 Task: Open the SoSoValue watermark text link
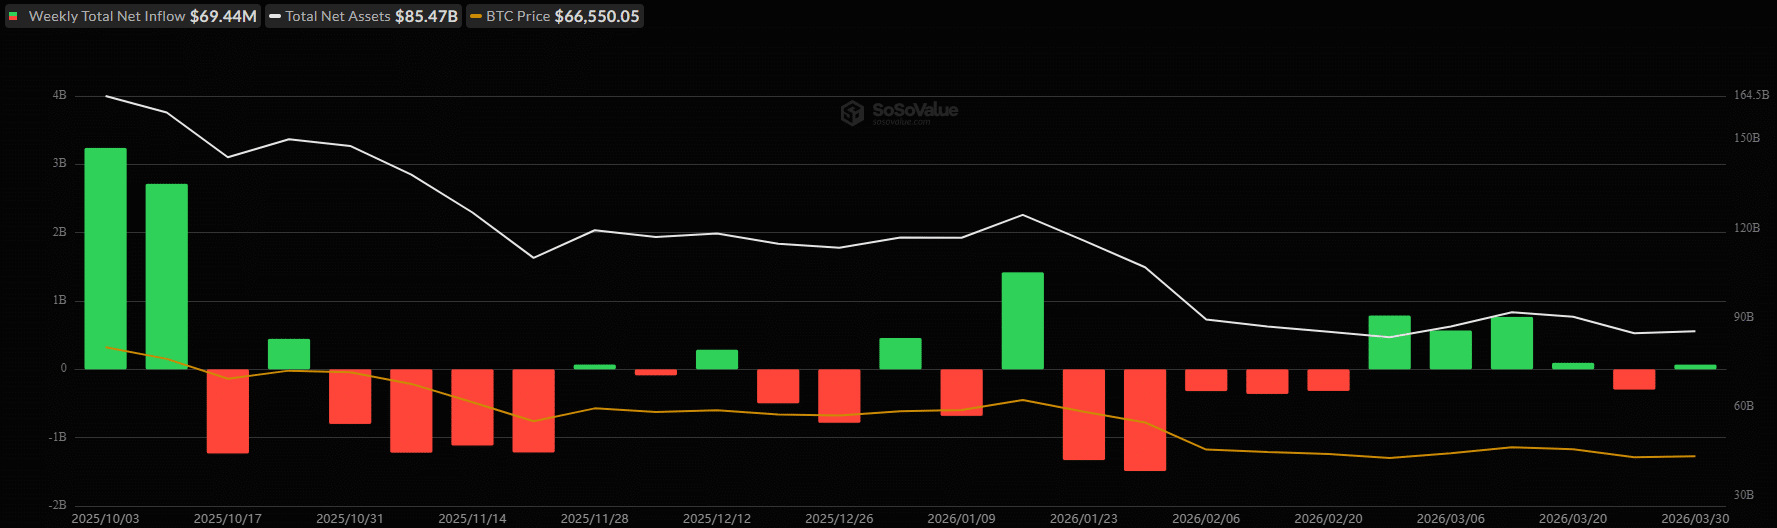click(914, 110)
